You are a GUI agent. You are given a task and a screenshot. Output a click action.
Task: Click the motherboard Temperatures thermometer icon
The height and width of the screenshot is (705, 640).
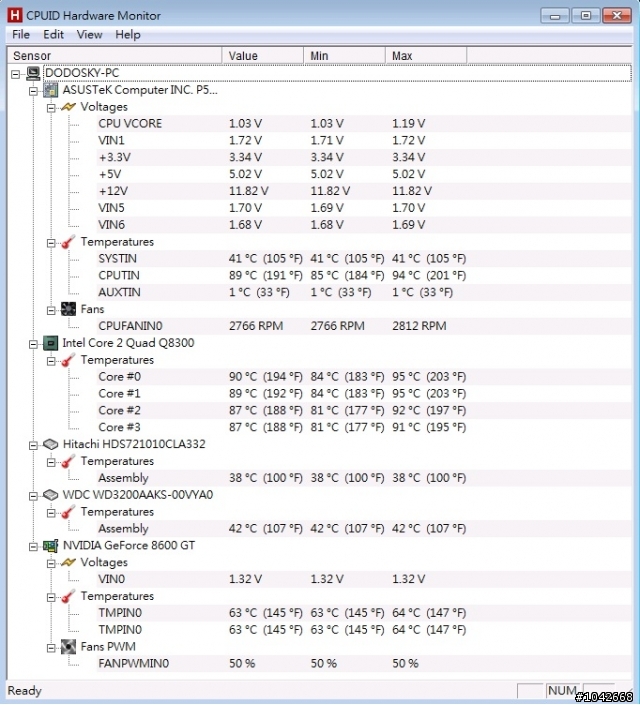tap(68, 242)
